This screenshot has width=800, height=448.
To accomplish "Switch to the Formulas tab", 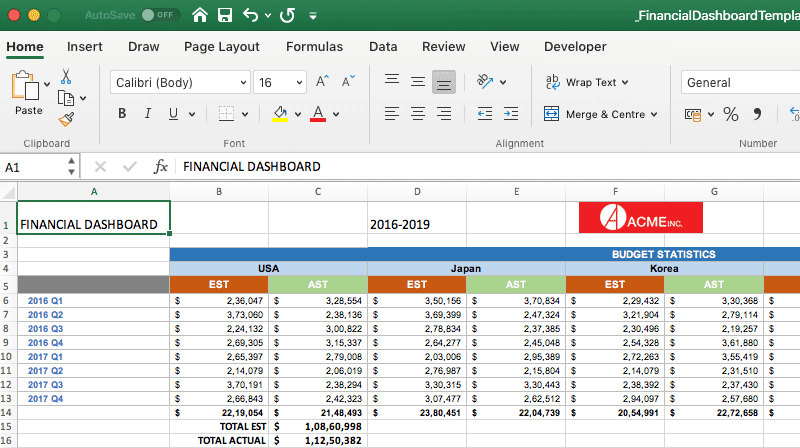I will point(314,47).
